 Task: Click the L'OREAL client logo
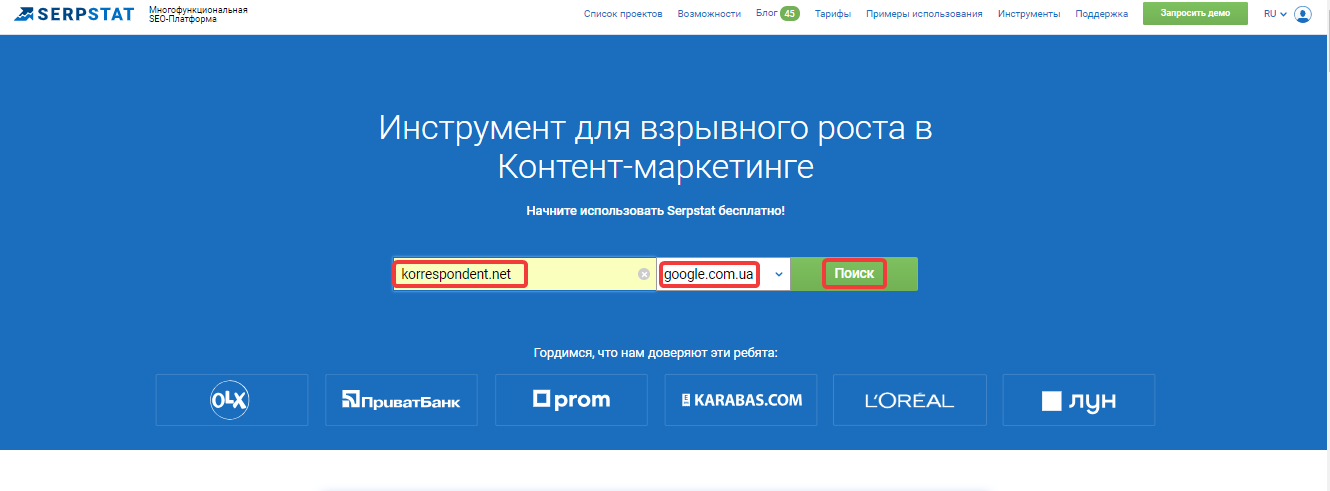coord(910,401)
